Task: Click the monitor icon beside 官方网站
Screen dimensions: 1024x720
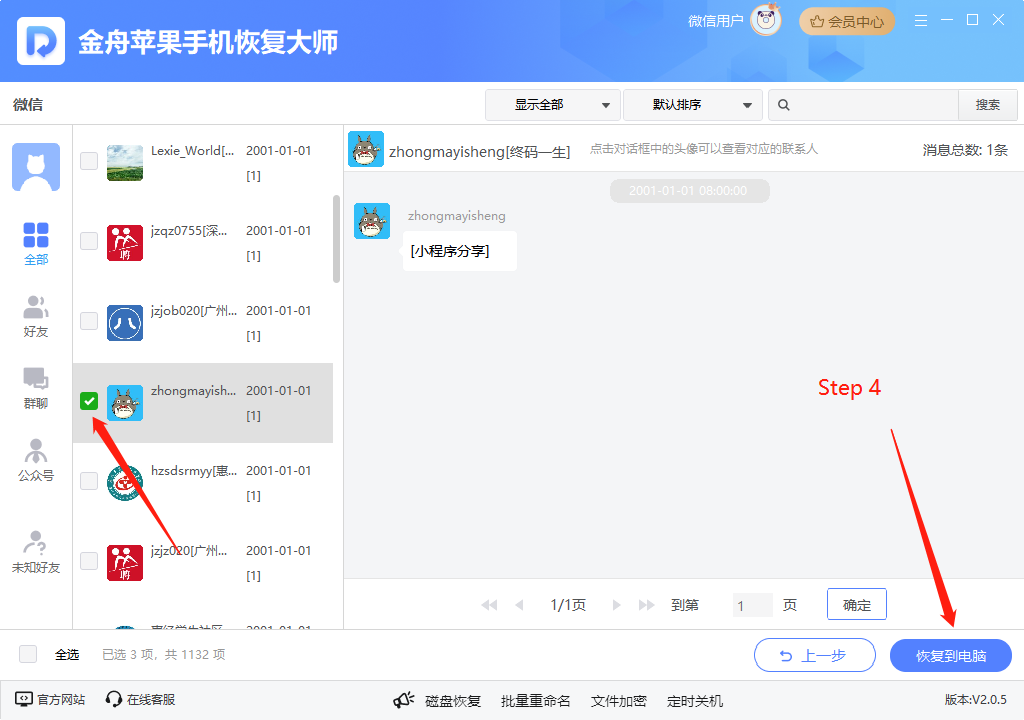Action: pos(24,700)
